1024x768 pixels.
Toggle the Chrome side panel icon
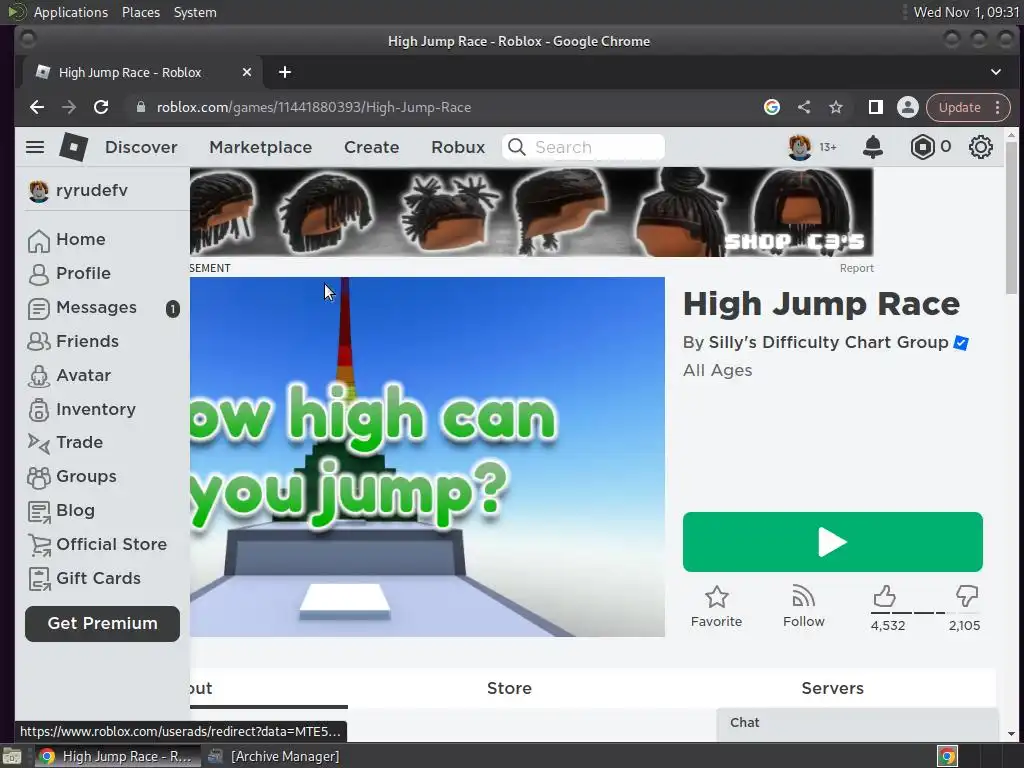[876, 107]
